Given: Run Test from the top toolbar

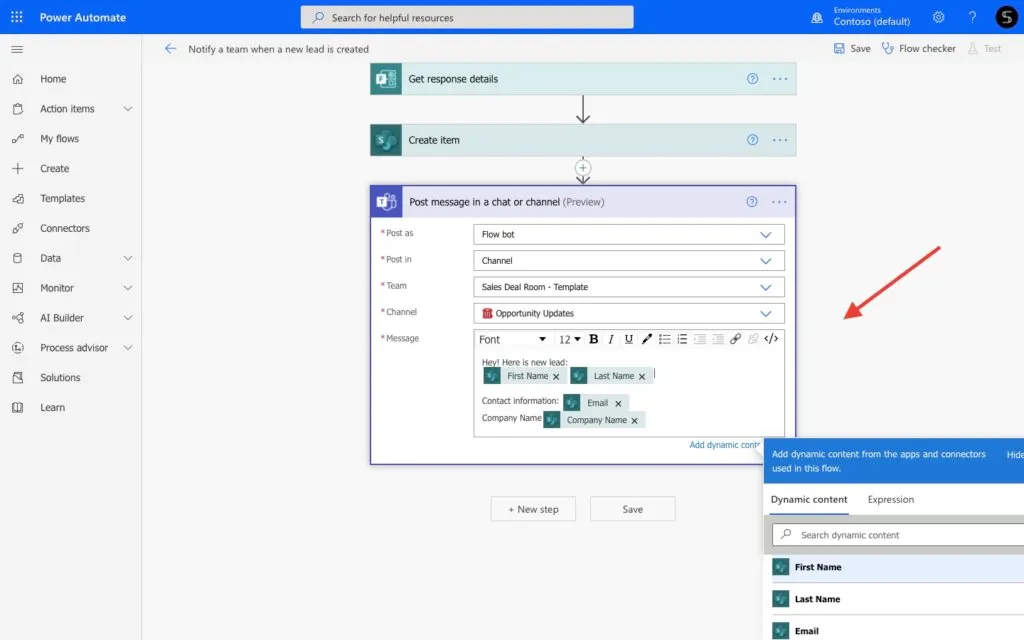Looking at the screenshot, I should [984, 48].
